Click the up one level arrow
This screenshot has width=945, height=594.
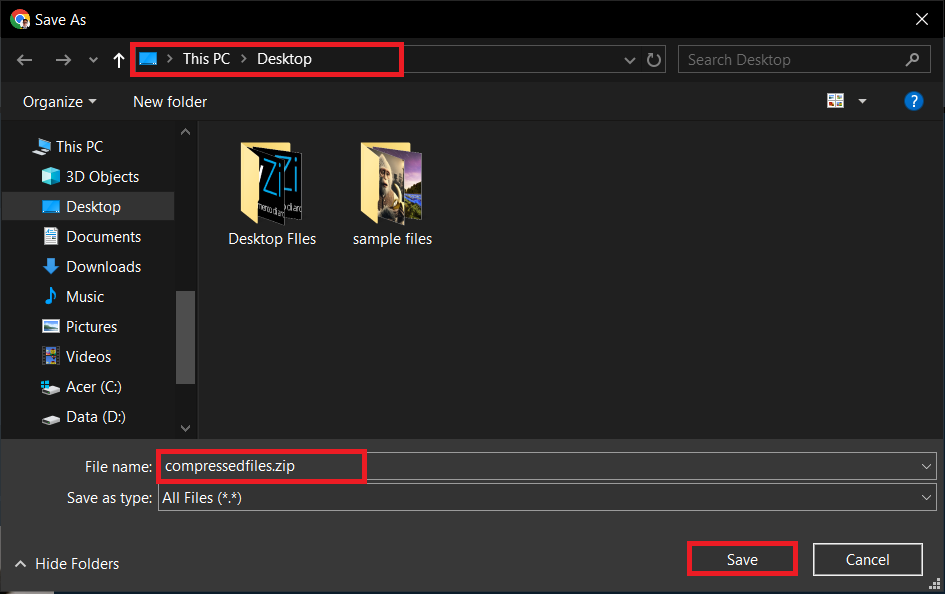118,59
